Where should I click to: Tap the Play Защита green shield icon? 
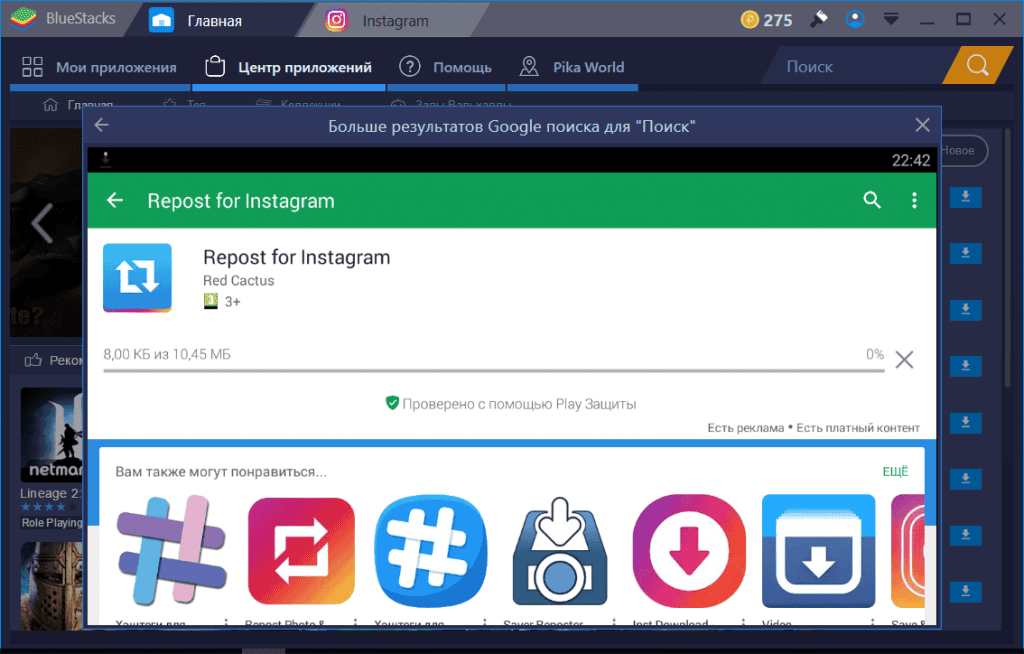pyautogui.click(x=392, y=403)
